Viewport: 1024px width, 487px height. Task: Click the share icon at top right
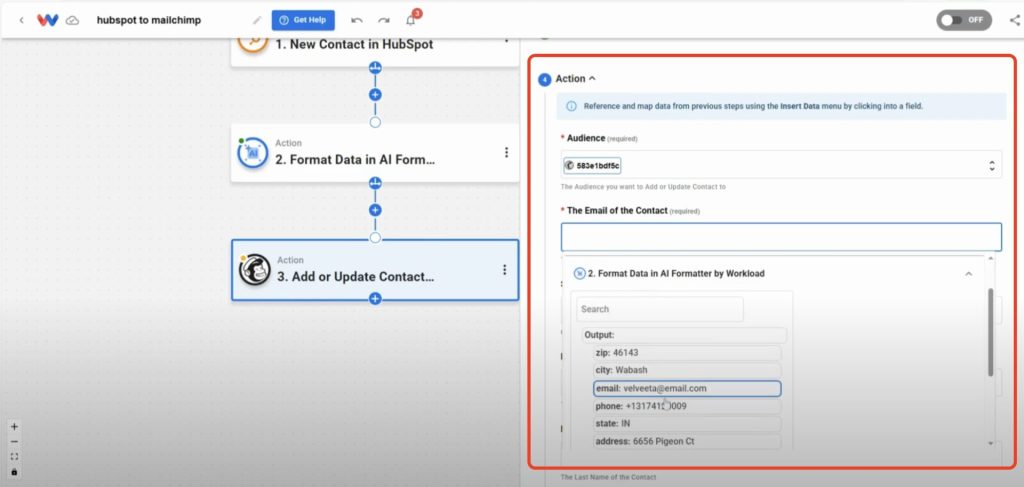(1014, 20)
